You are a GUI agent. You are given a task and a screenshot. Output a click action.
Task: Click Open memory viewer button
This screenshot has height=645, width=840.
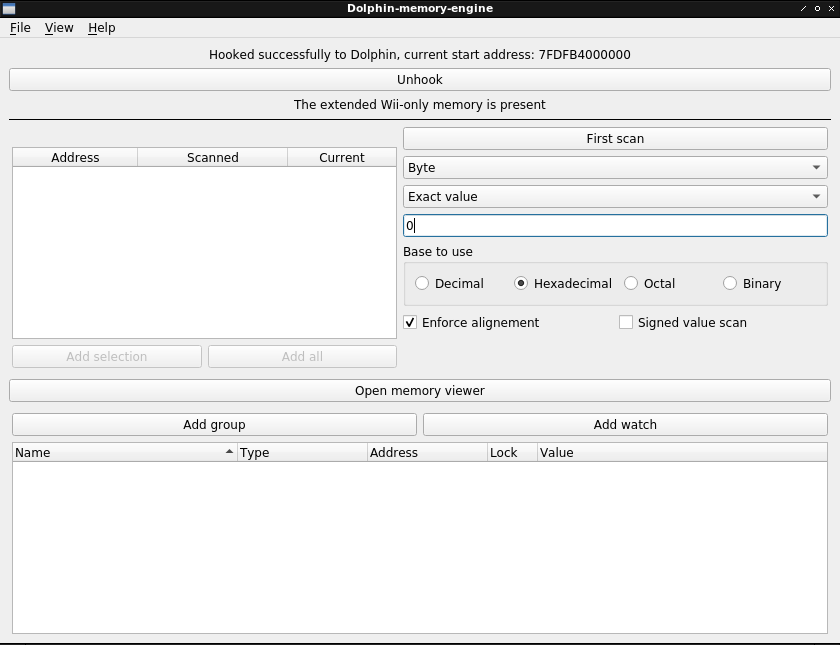(x=420, y=391)
